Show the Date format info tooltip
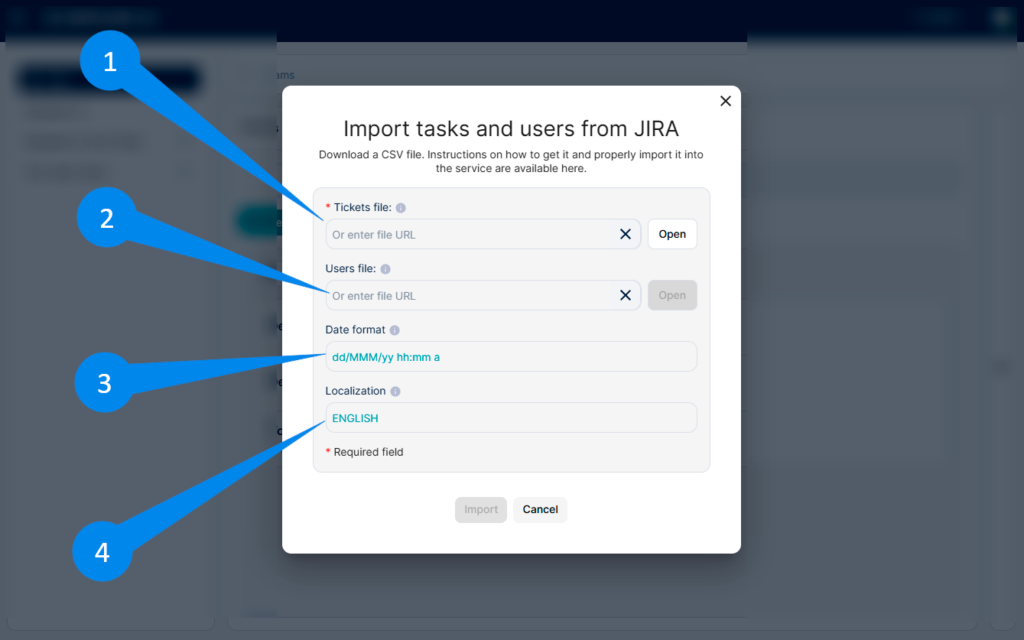Image resolution: width=1024 pixels, height=640 pixels. click(394, 330)
